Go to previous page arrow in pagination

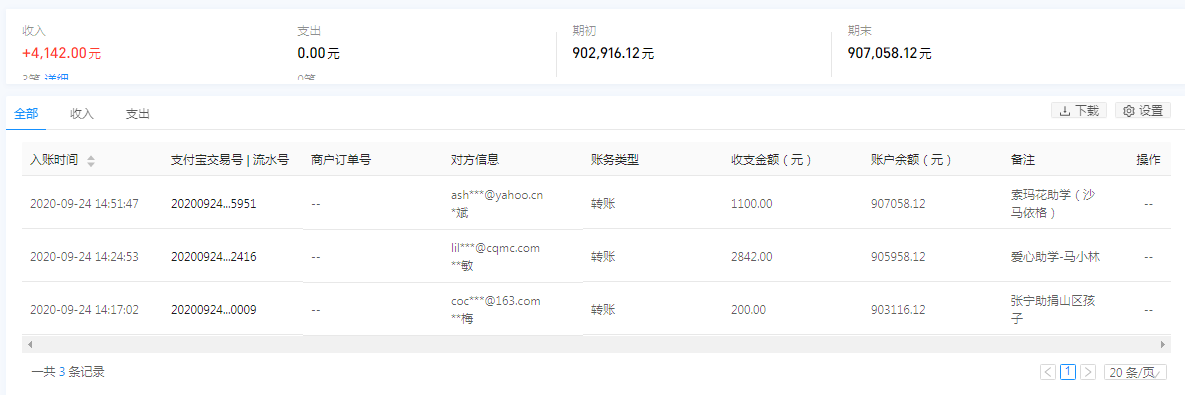(x=1048, y=372)
